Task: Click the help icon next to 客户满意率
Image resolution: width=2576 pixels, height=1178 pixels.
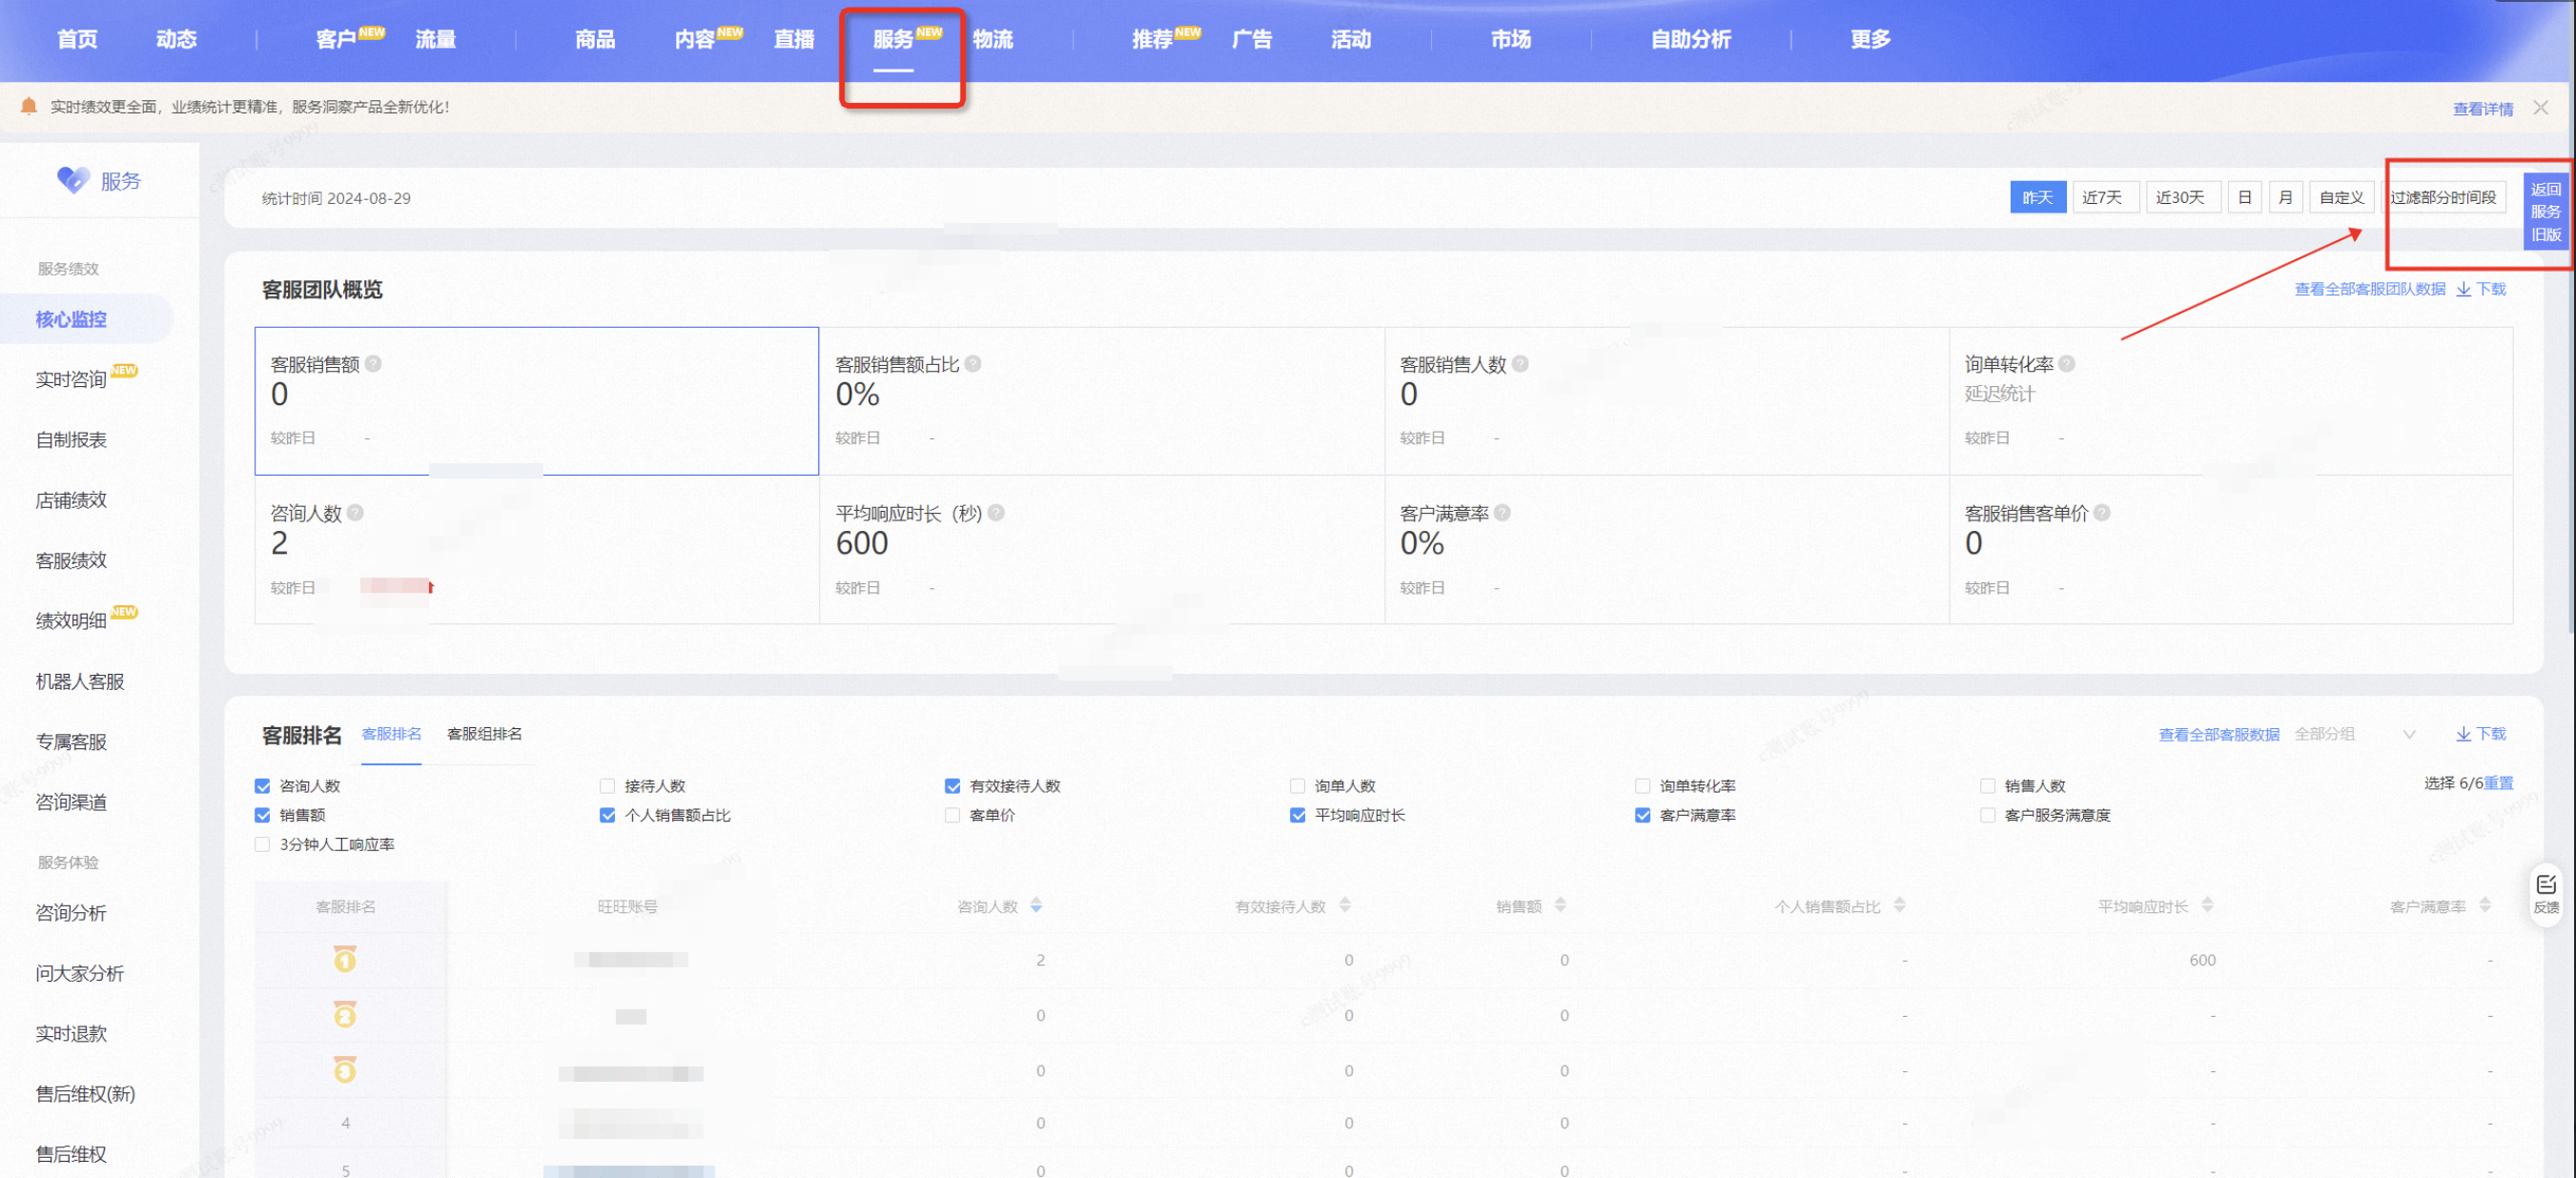Action: tap(1502, 513)
